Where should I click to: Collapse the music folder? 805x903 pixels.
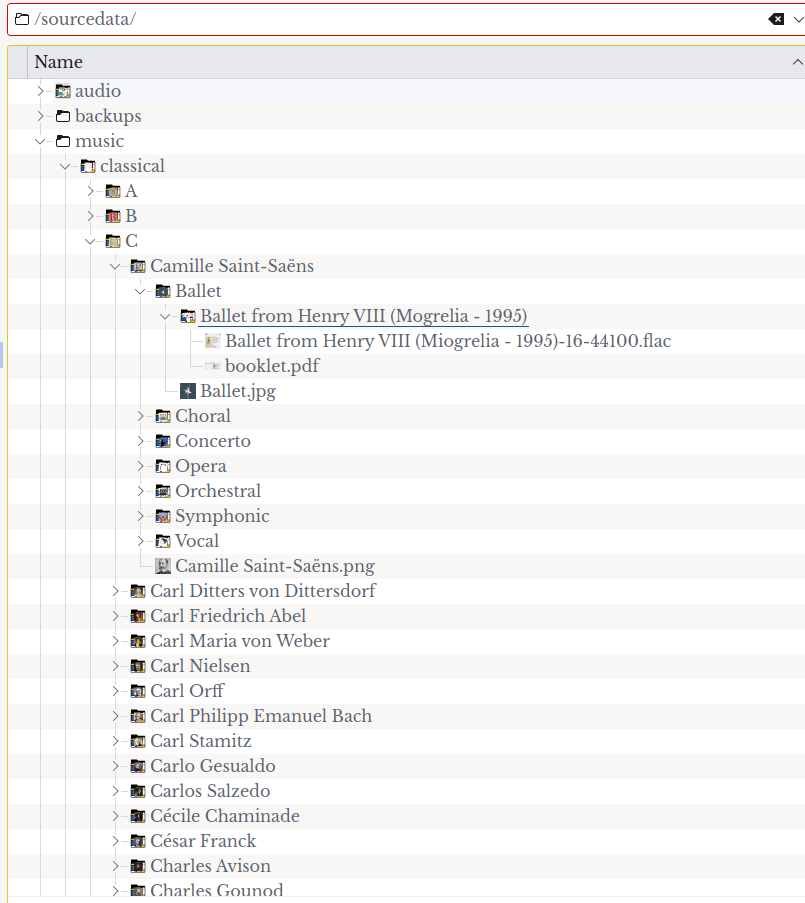pyautogui.click(x=40, y=141)
